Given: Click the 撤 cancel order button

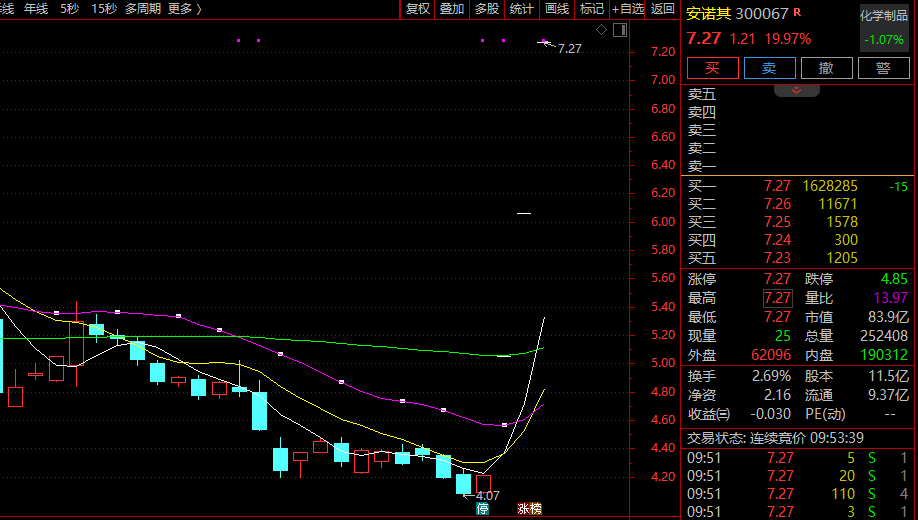Looking at the screenshot, I should pyautogui.click(x=826, y=68).
